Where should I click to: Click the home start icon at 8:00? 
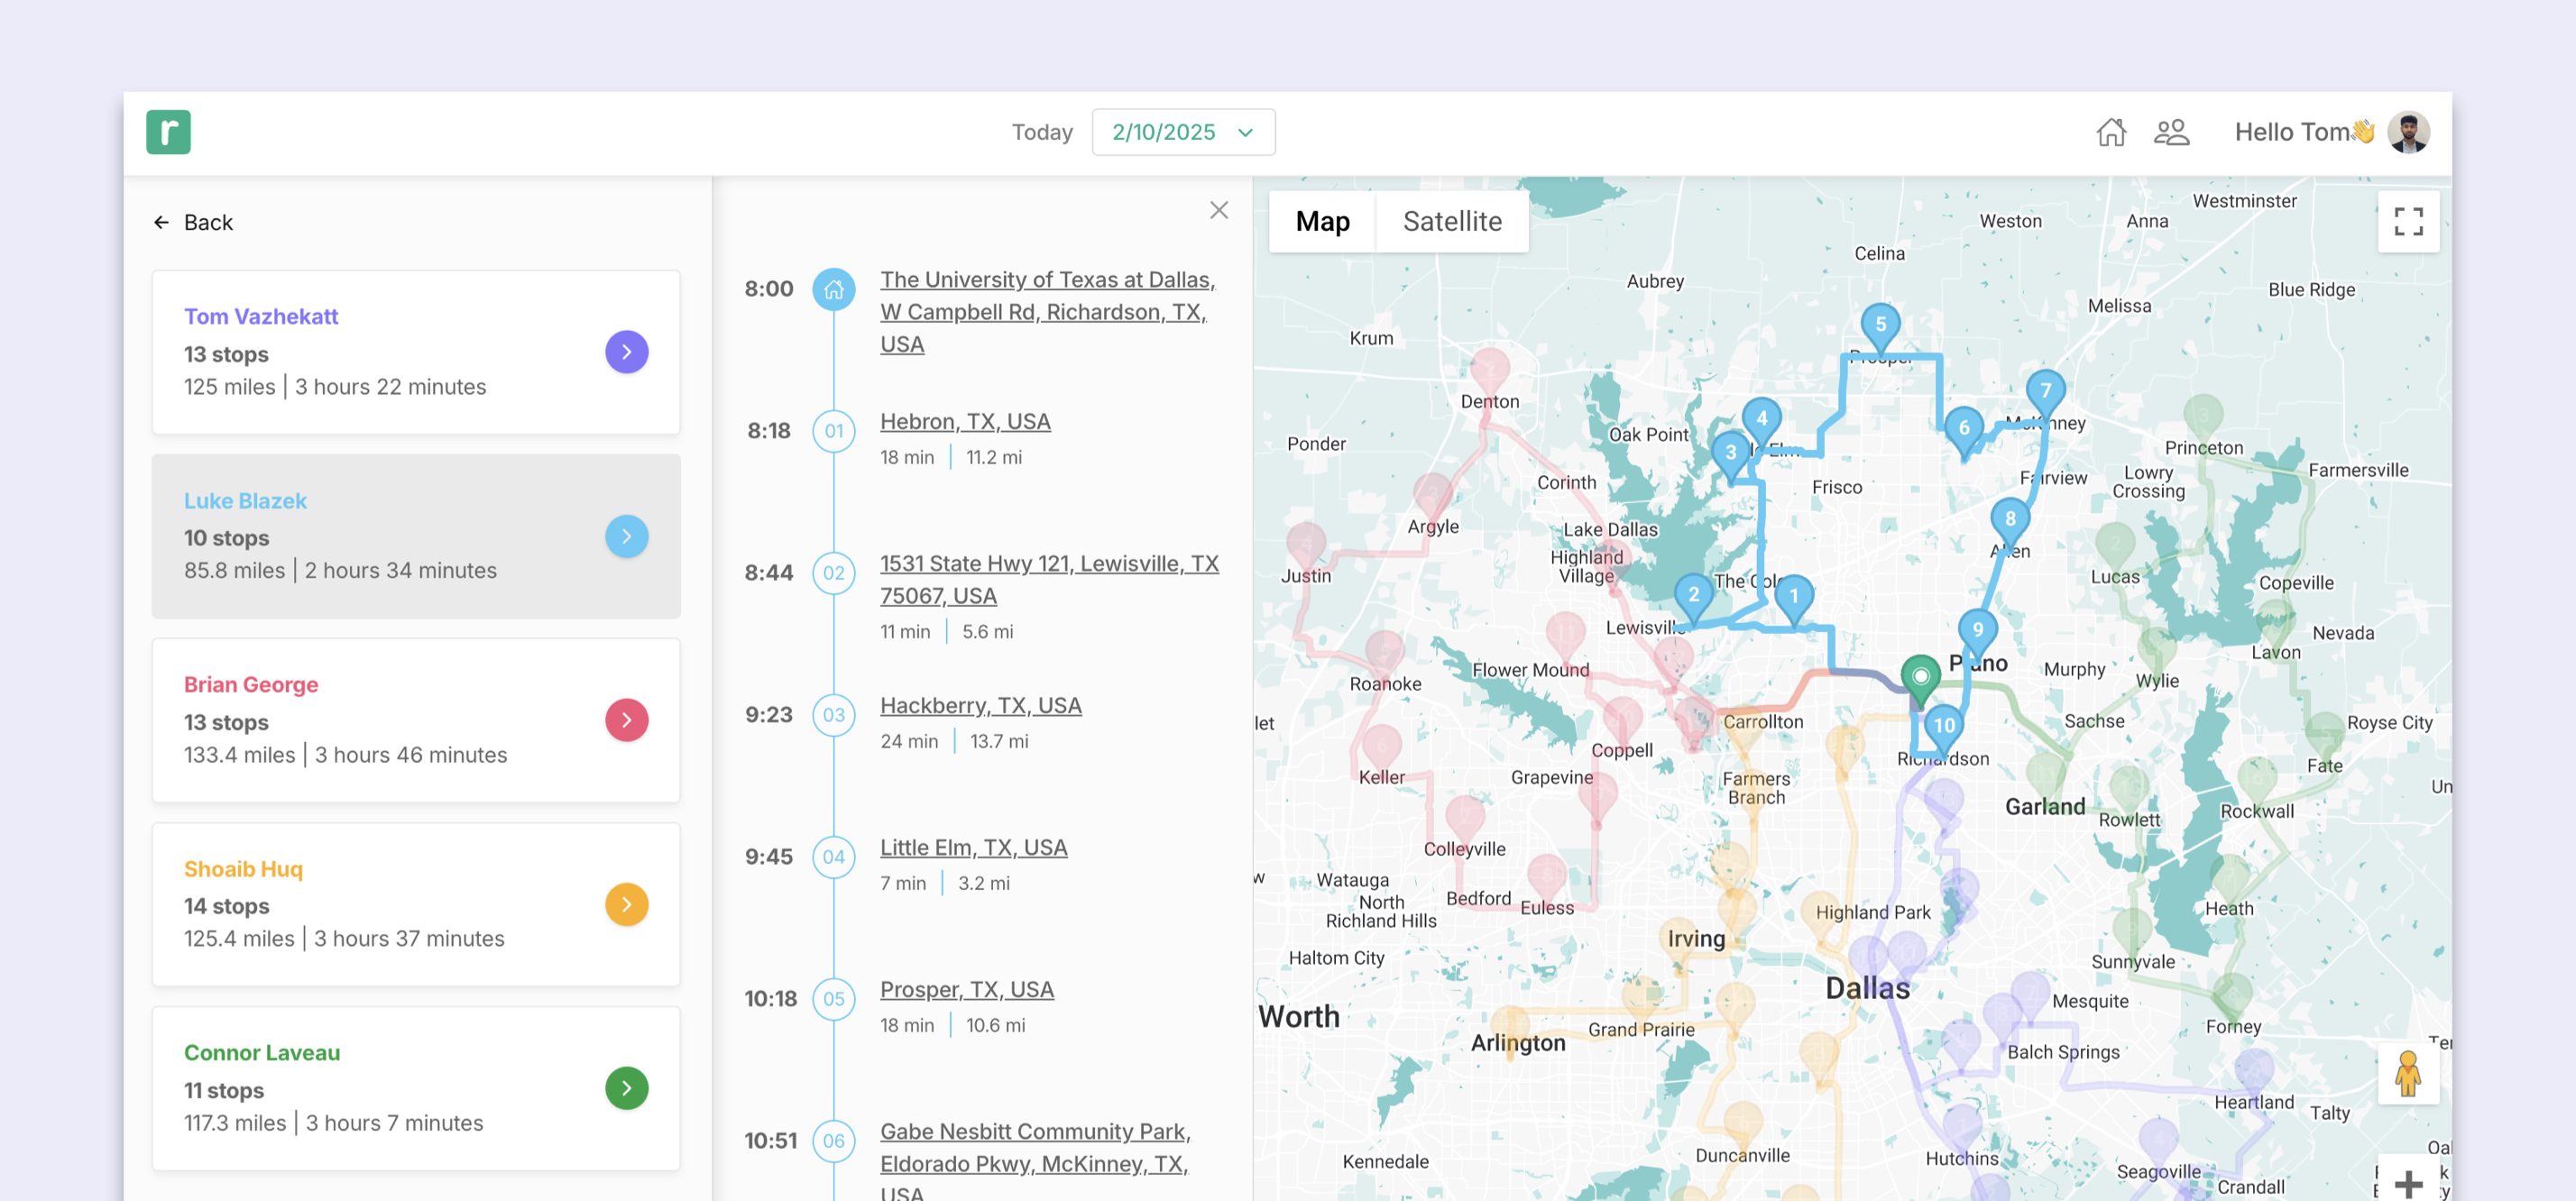pos(833,289)
